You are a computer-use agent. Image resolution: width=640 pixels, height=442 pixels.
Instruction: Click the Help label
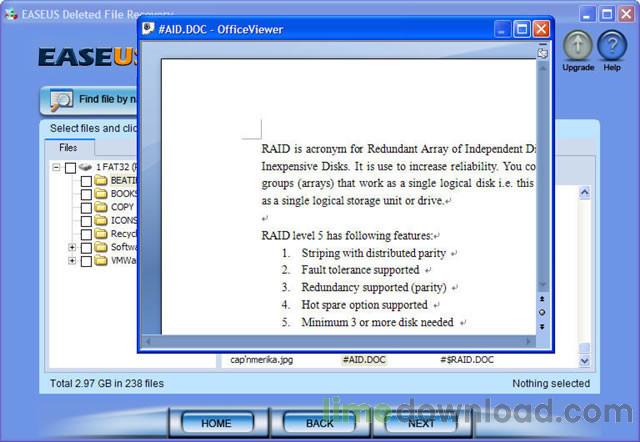[612, 67]
